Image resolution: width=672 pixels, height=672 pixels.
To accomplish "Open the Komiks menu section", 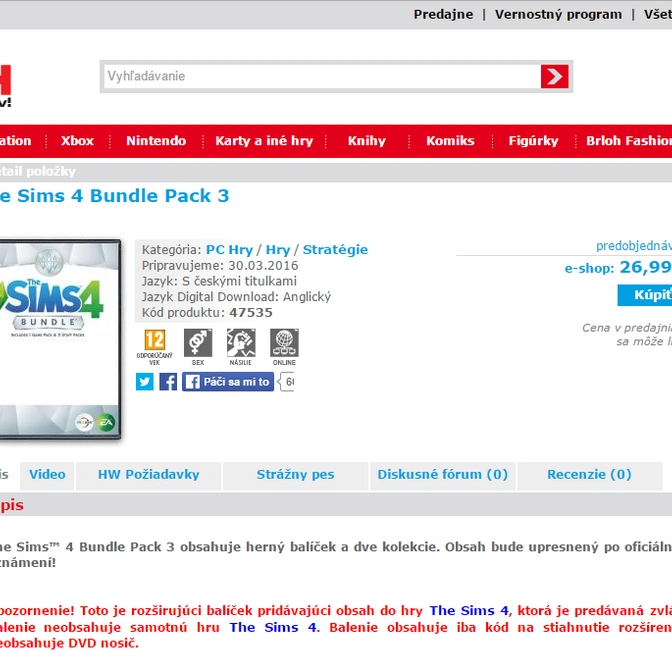I will point(450,141).
